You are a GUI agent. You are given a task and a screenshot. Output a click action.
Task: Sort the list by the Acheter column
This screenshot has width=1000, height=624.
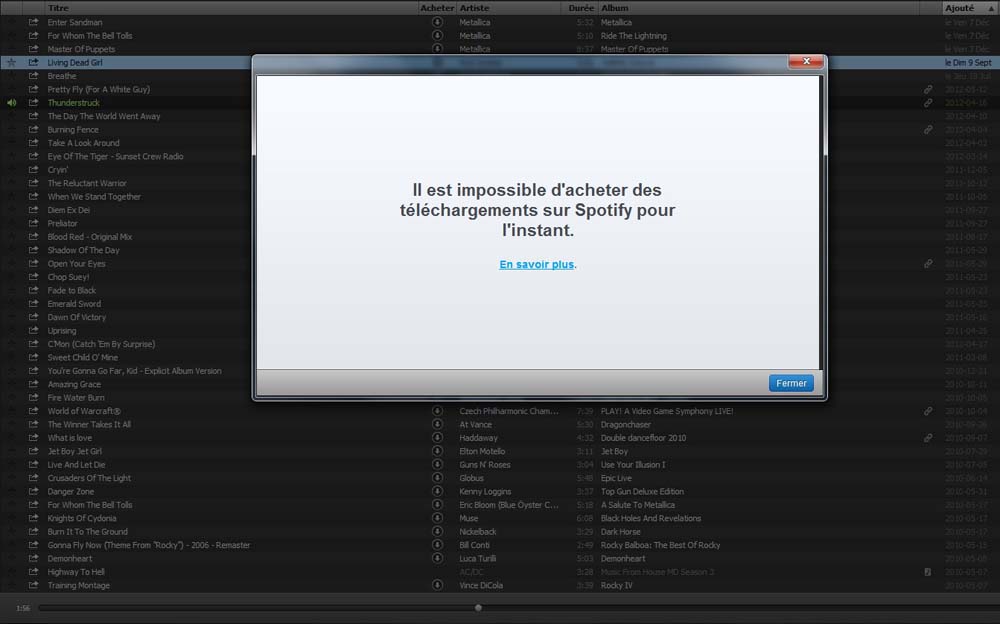click(437, 8)
